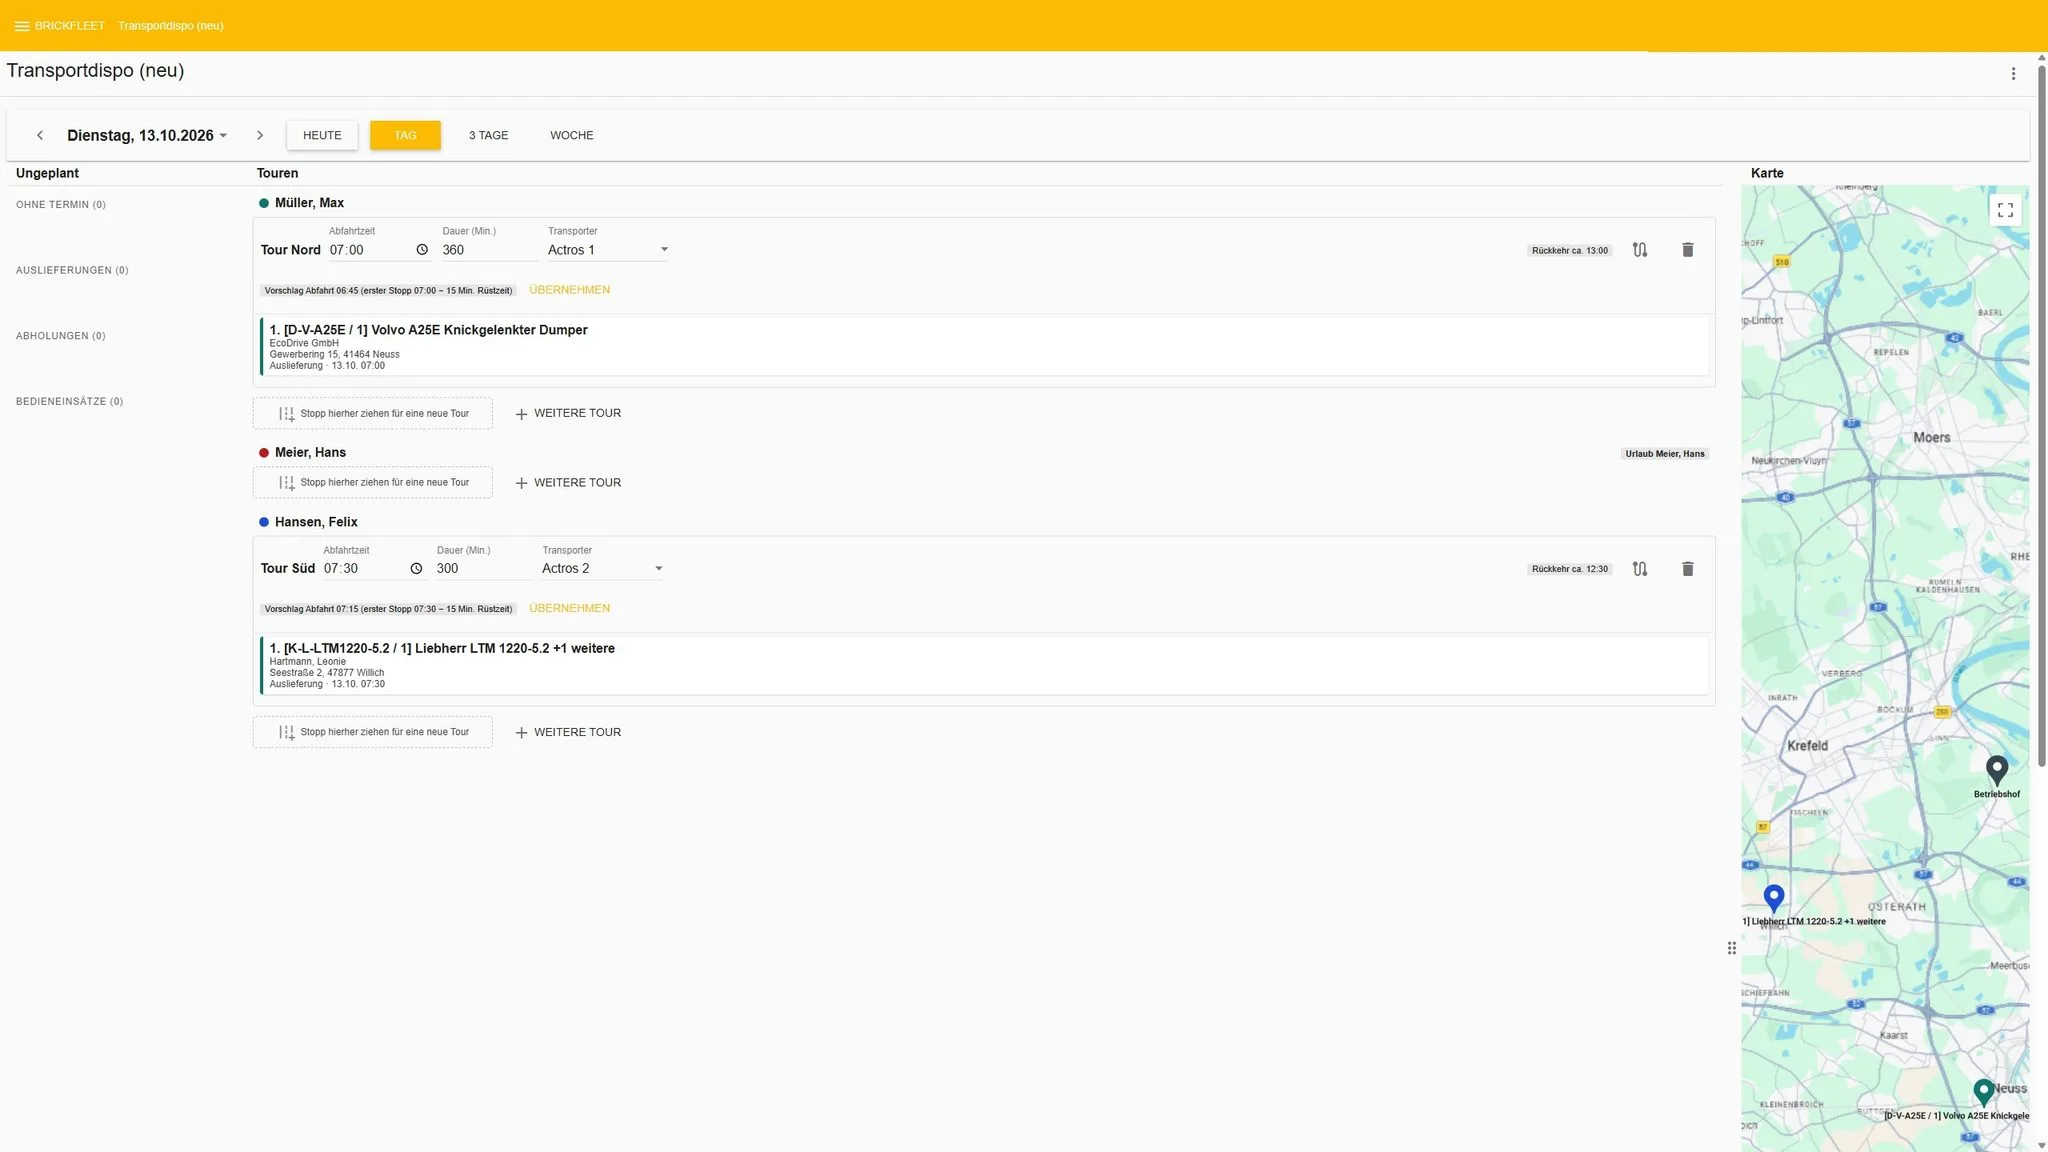Go to the next day
Viewport: 2048px width, 1152px height.
260,135
